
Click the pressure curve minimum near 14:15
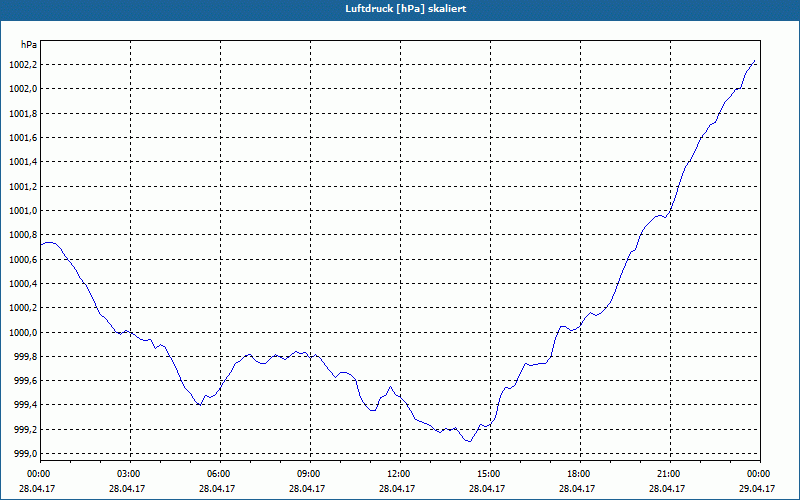tap(469, 441)
